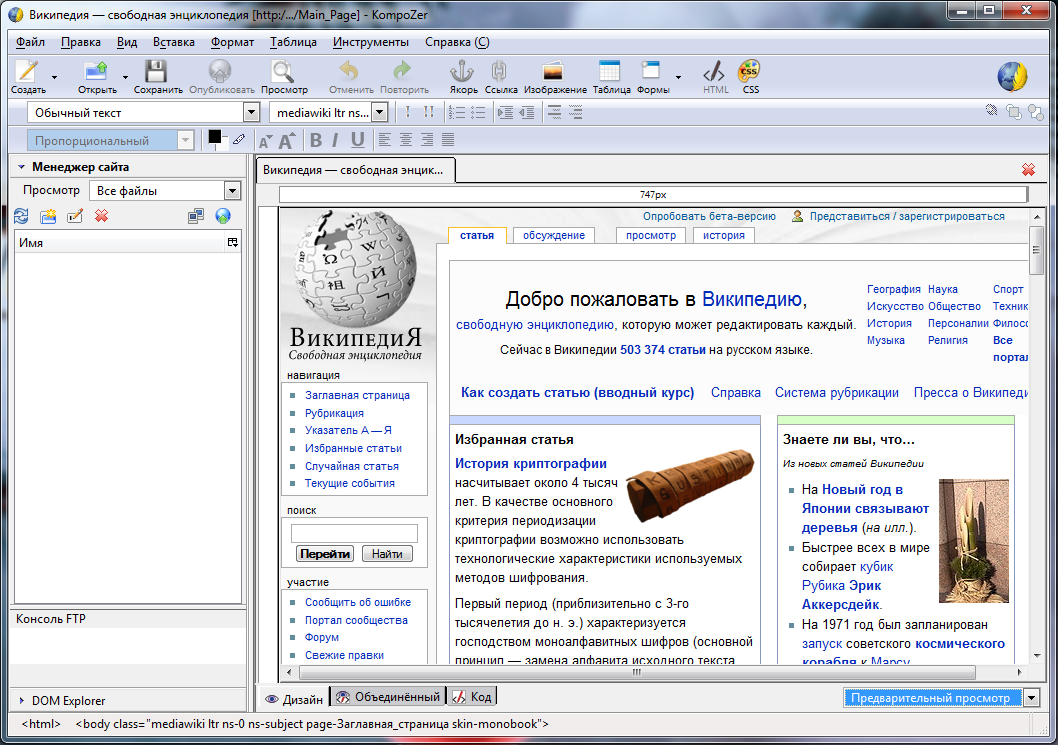Click the horizontal scrollbar of the page
Screen dimensions: 1058x745
click(x=637, y=672)
